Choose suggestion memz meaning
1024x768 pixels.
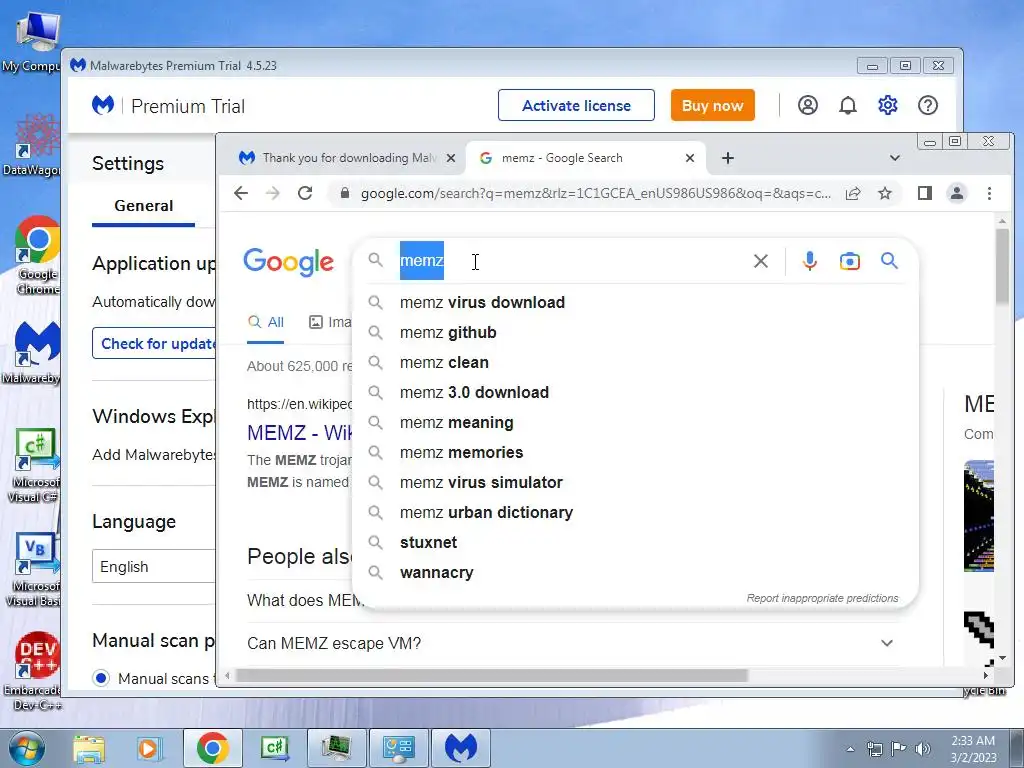click(x=635, y=423)
